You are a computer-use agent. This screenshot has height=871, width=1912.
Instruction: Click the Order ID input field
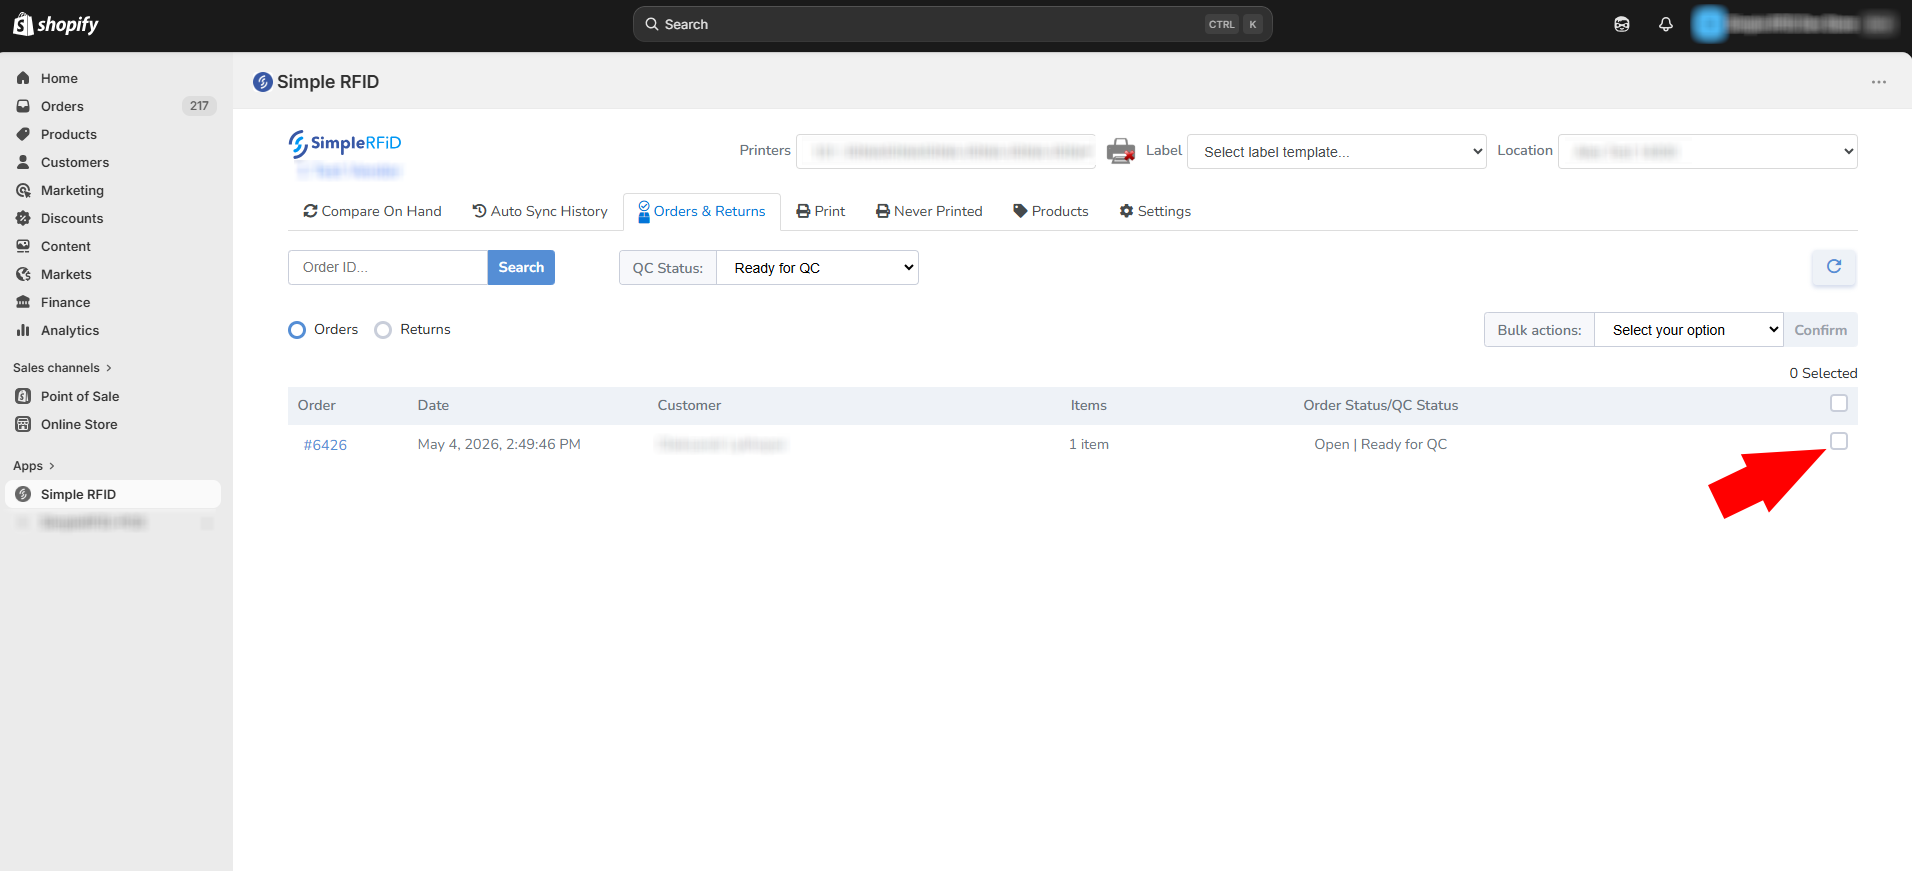[x=388, y=267]
